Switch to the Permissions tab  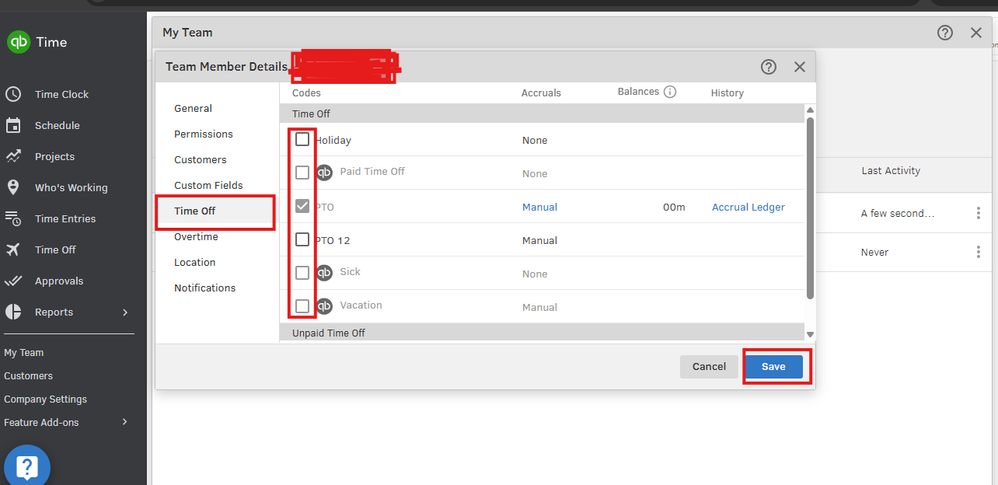tap(204, 134)
